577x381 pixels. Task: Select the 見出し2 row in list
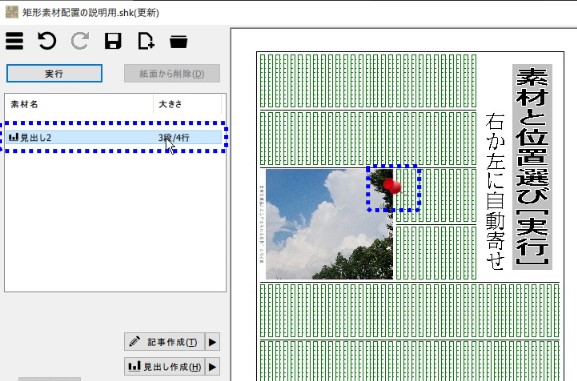click(114, 137)
